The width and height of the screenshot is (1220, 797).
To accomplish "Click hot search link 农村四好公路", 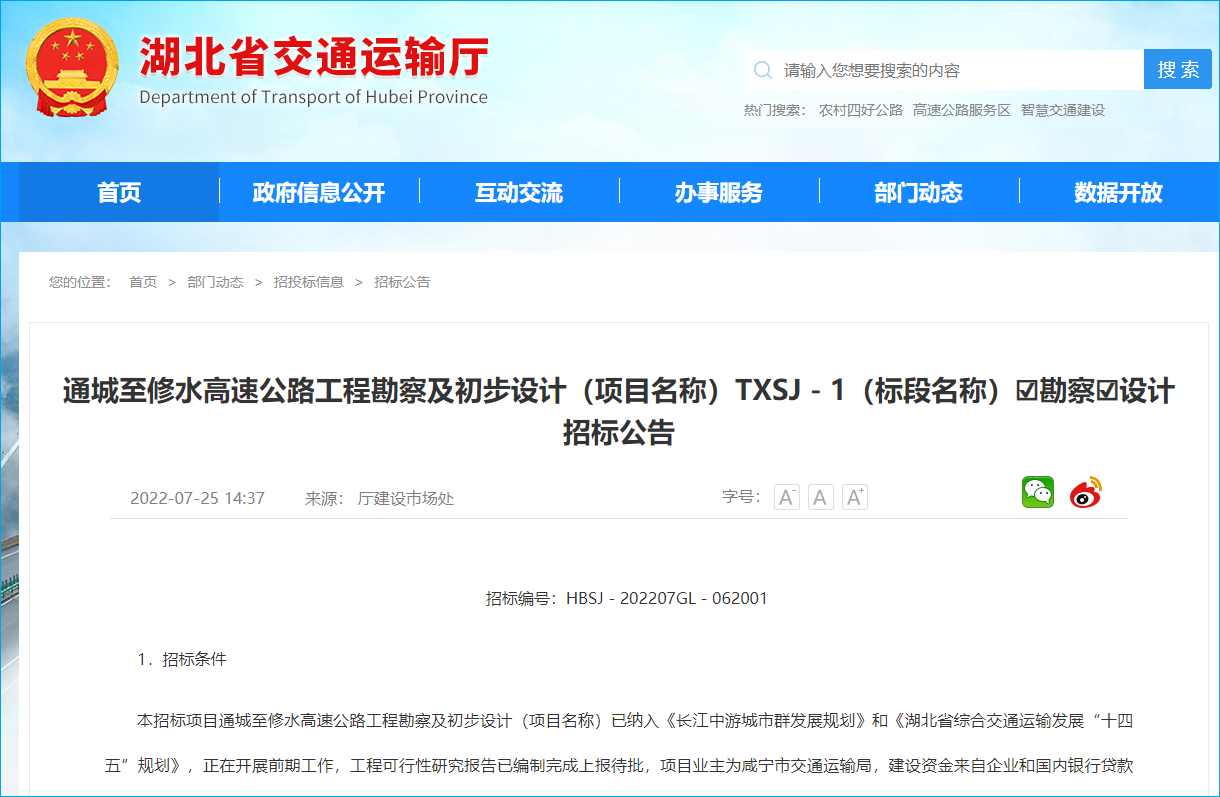I will pyautogui.click(x=860, y=110).
